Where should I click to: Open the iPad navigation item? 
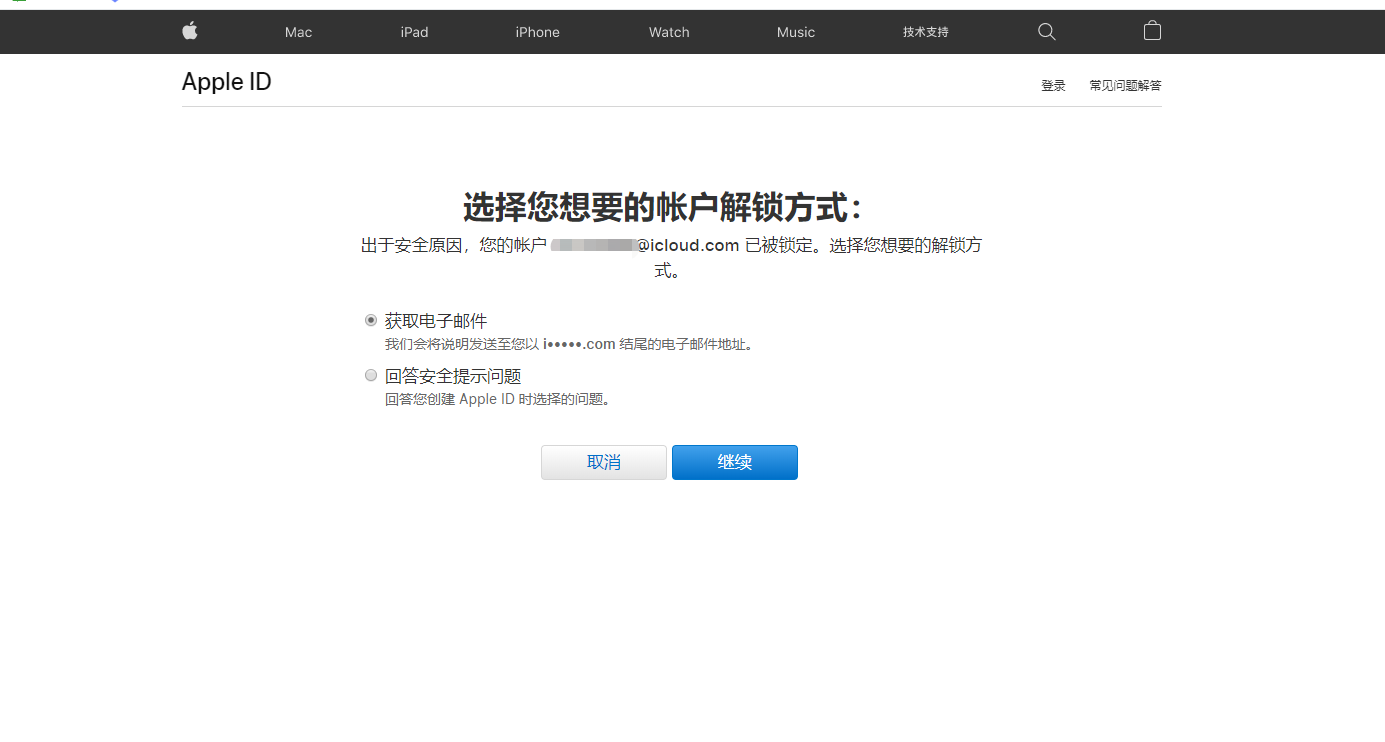[x=414, y=32]
